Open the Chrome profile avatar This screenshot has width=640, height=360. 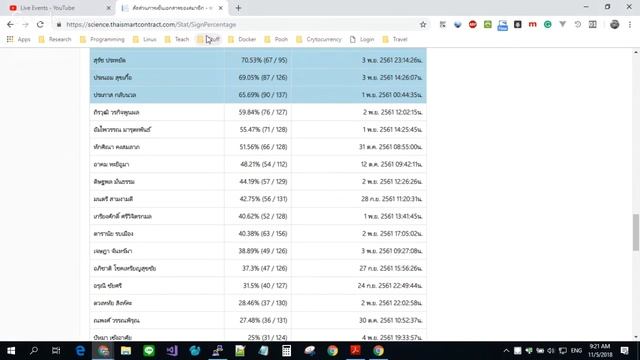(x=614, y=24)
